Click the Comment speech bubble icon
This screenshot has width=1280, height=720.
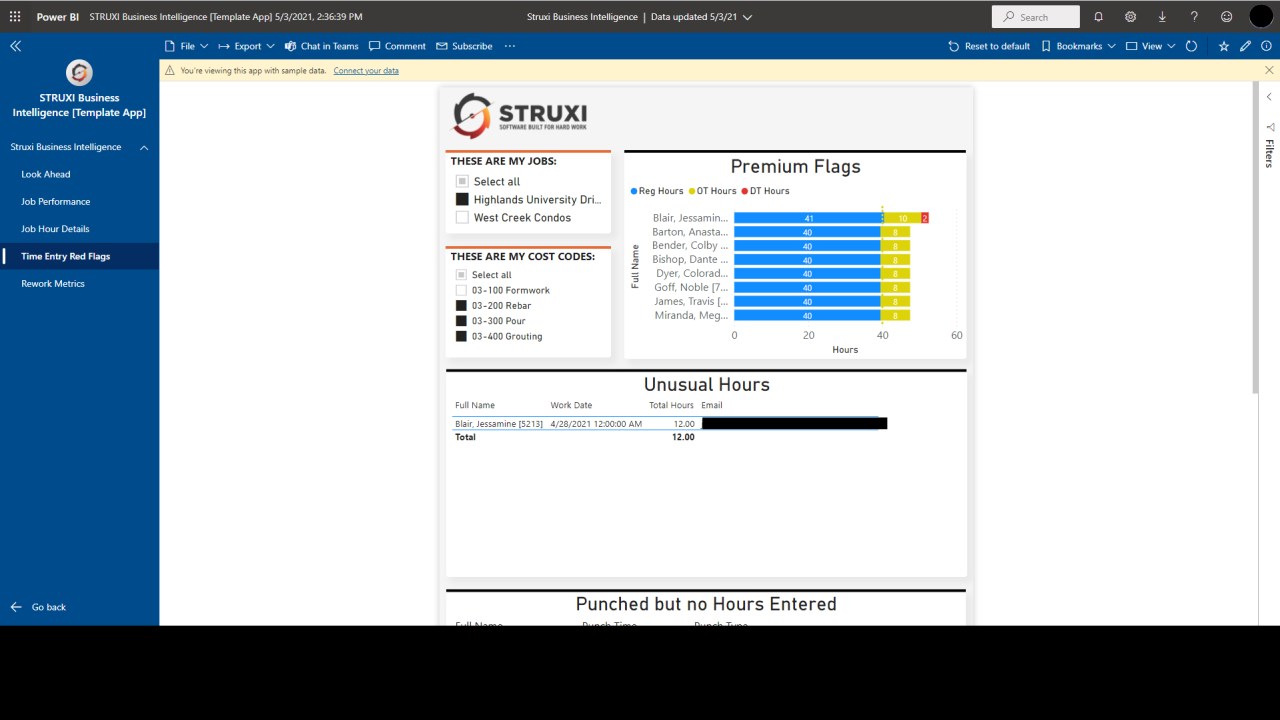click(375, 46)
